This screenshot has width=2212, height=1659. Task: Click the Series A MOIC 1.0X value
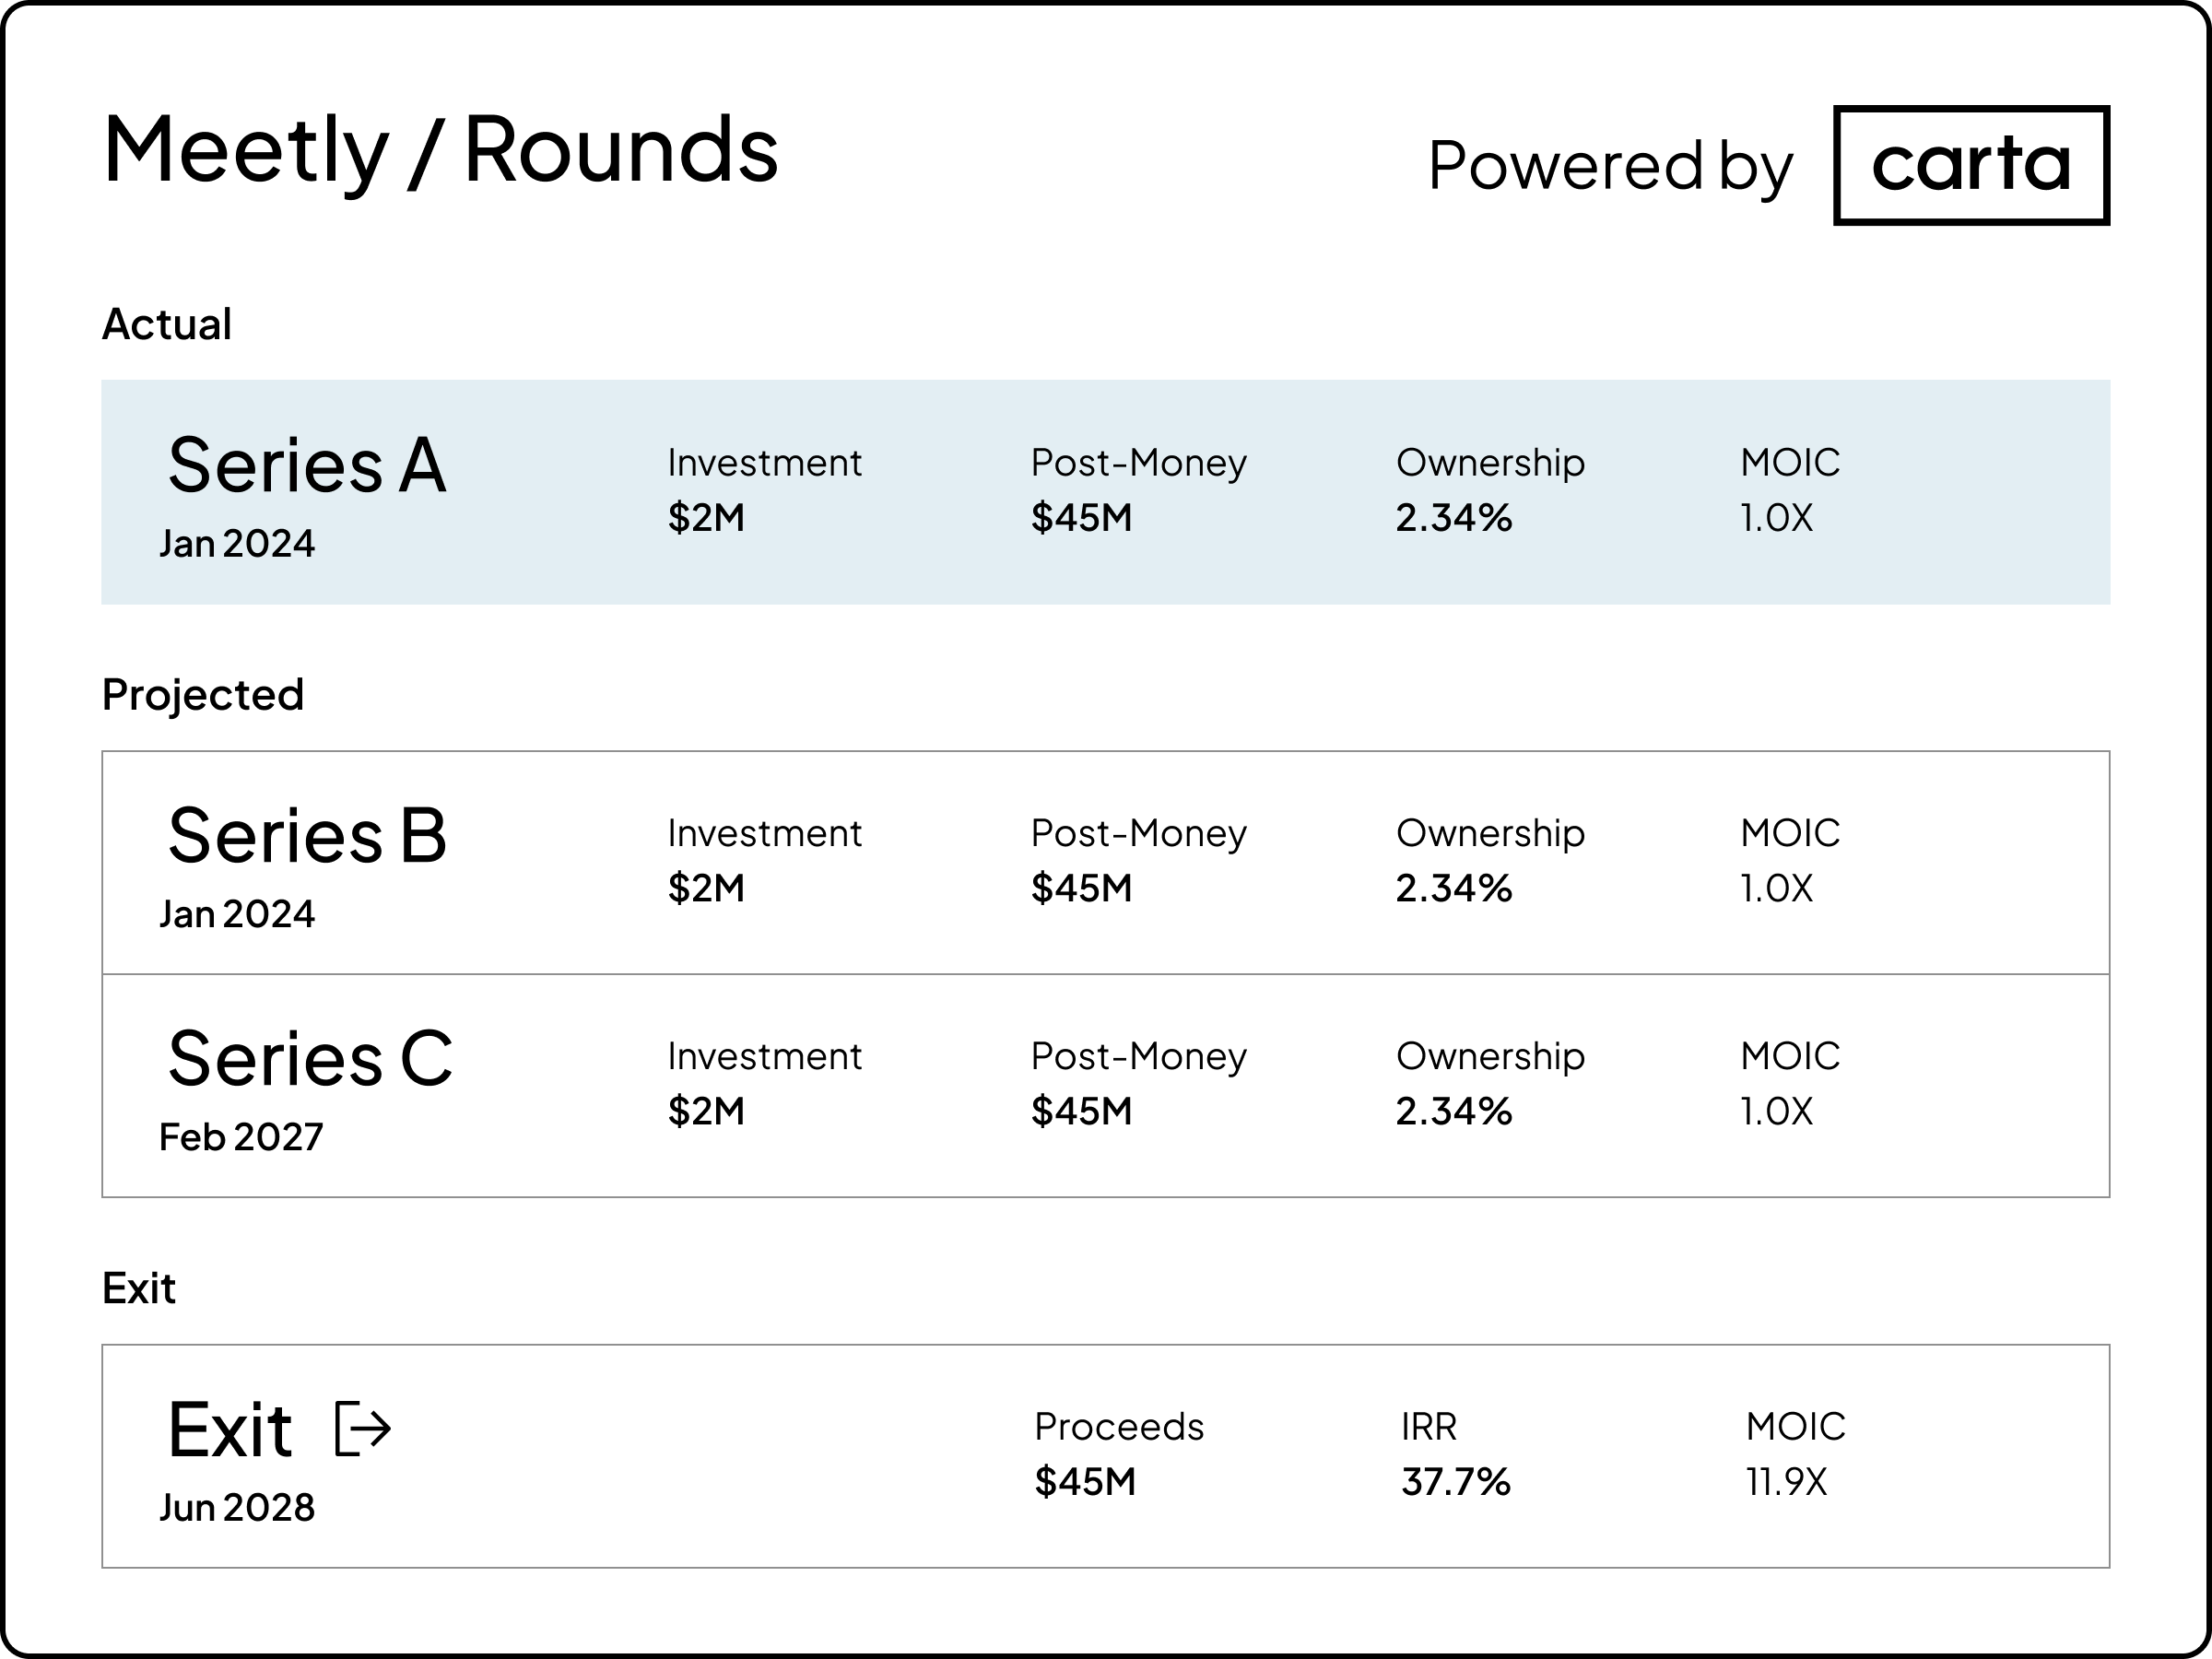pos(1776,517)
